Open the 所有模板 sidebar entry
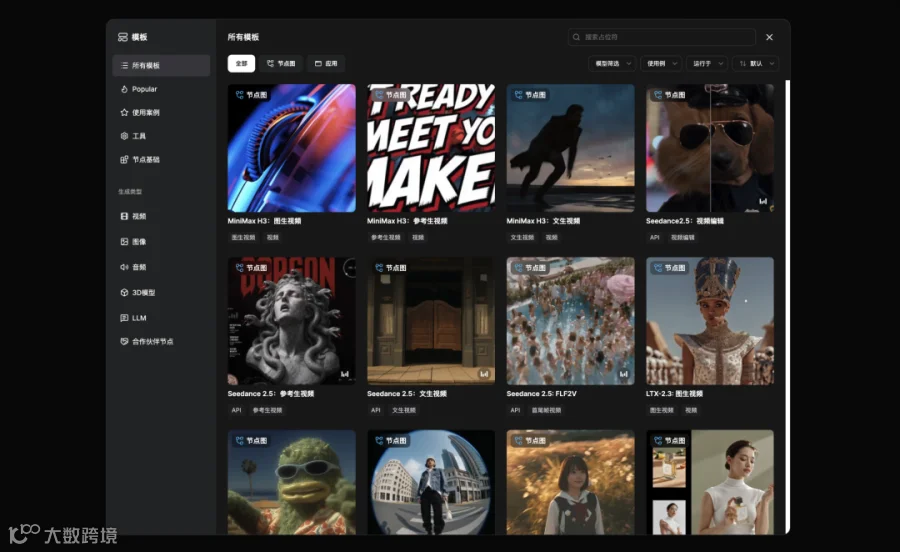This screenshot has height=552, width=900. click(x=161, y=65)
